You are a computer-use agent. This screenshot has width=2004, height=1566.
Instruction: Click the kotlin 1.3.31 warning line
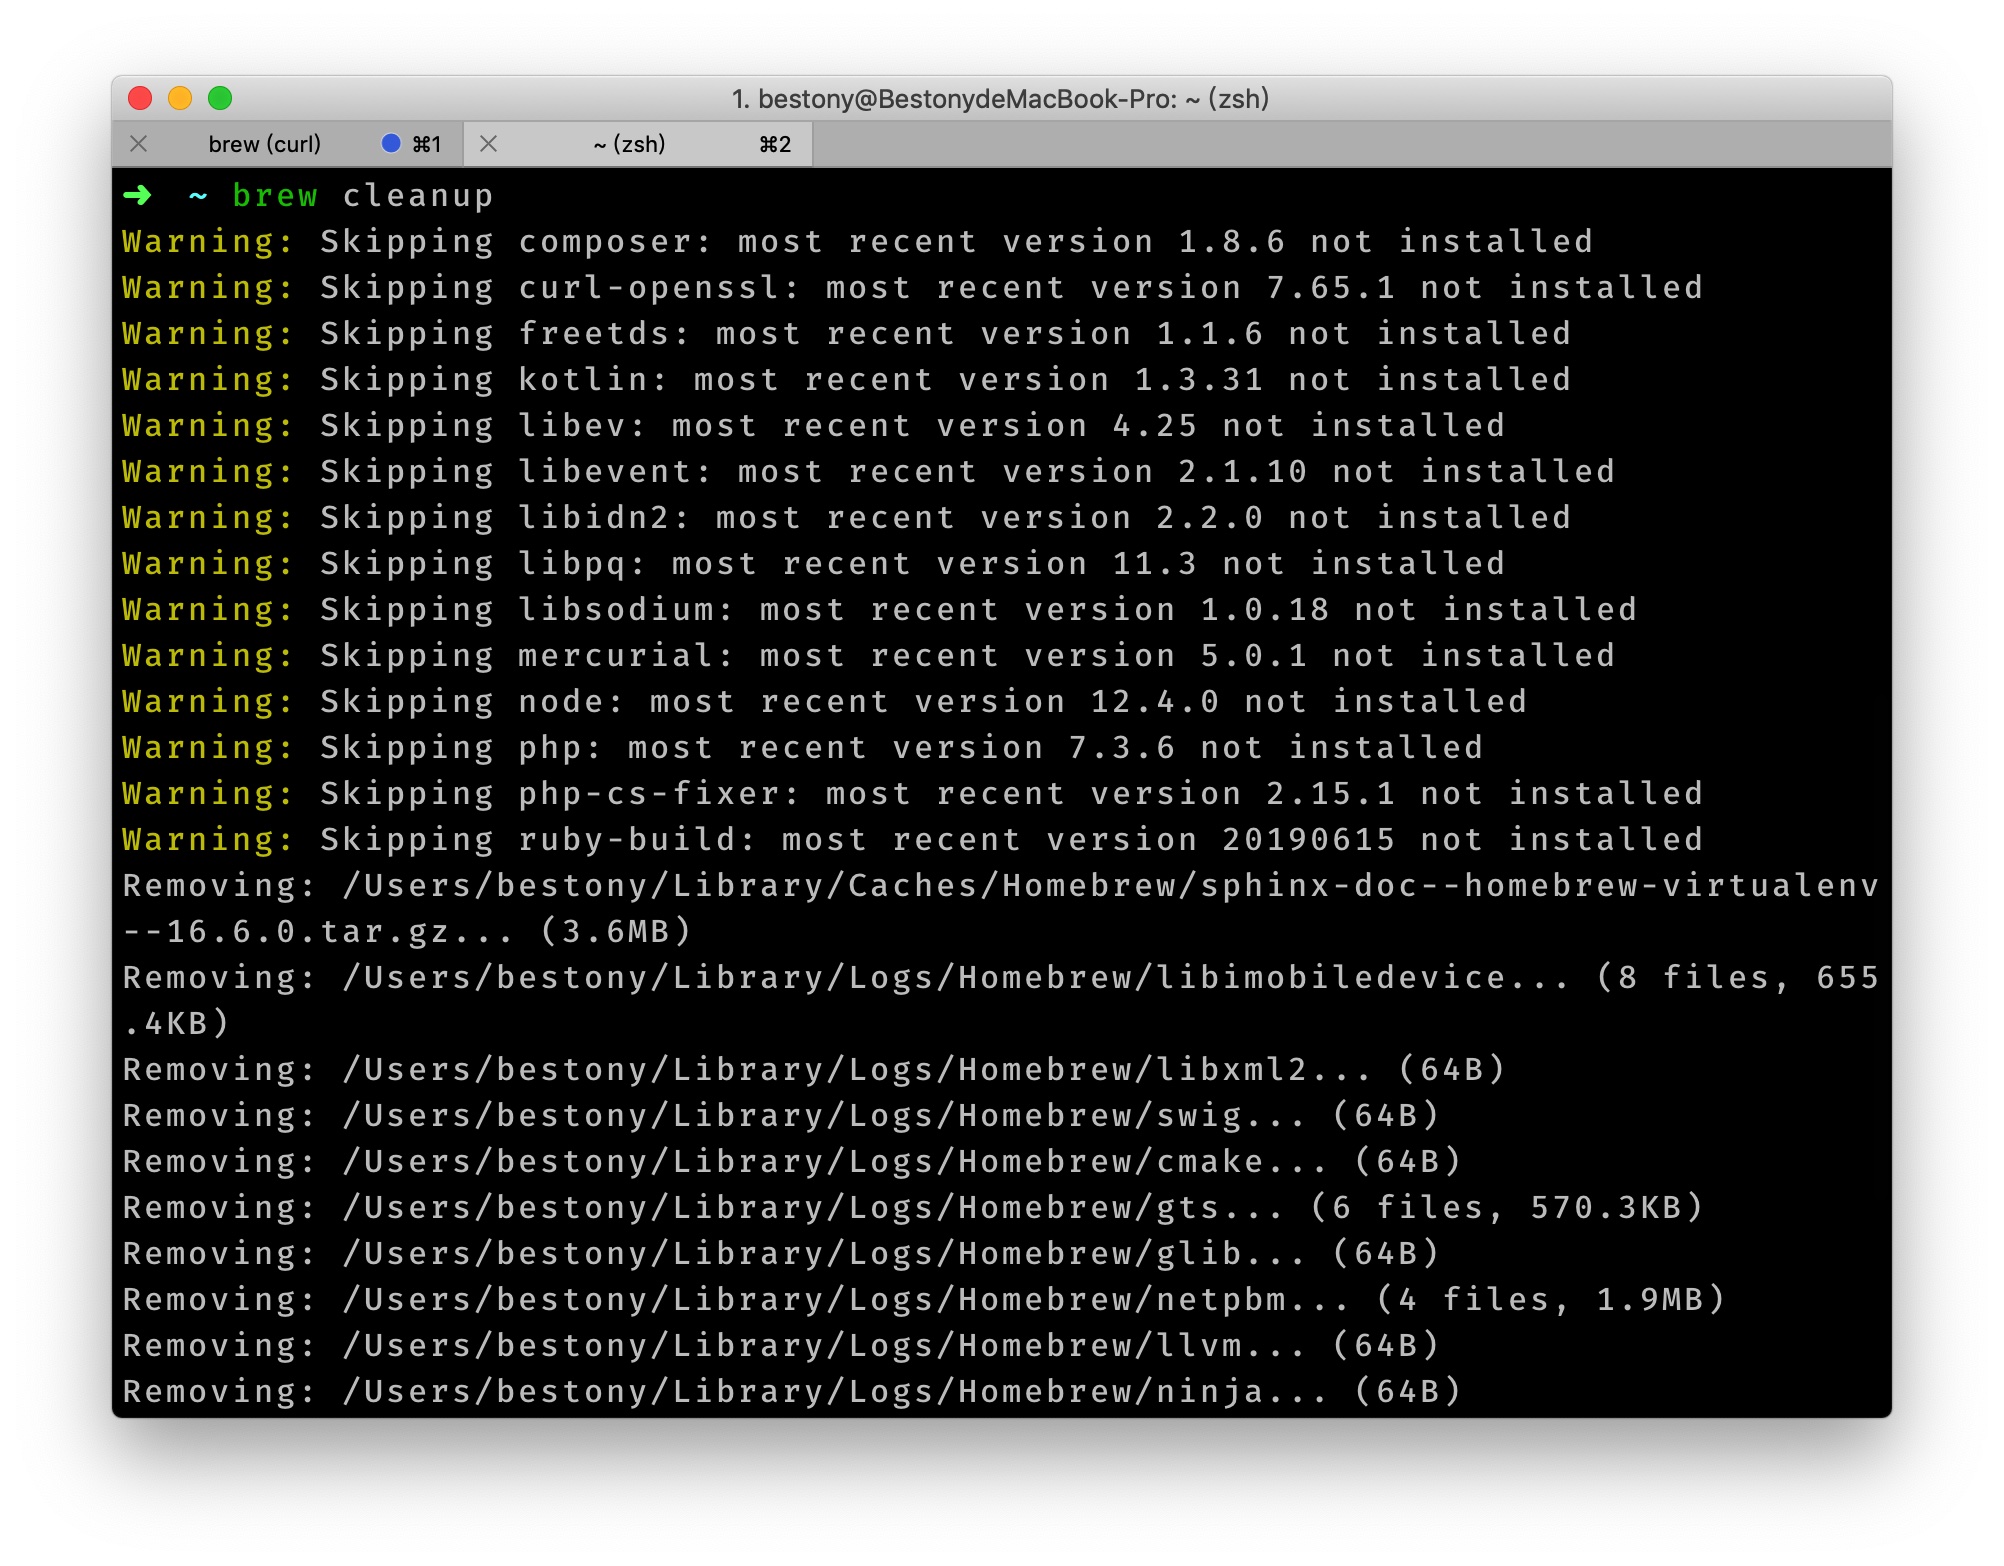coord(845,379)
